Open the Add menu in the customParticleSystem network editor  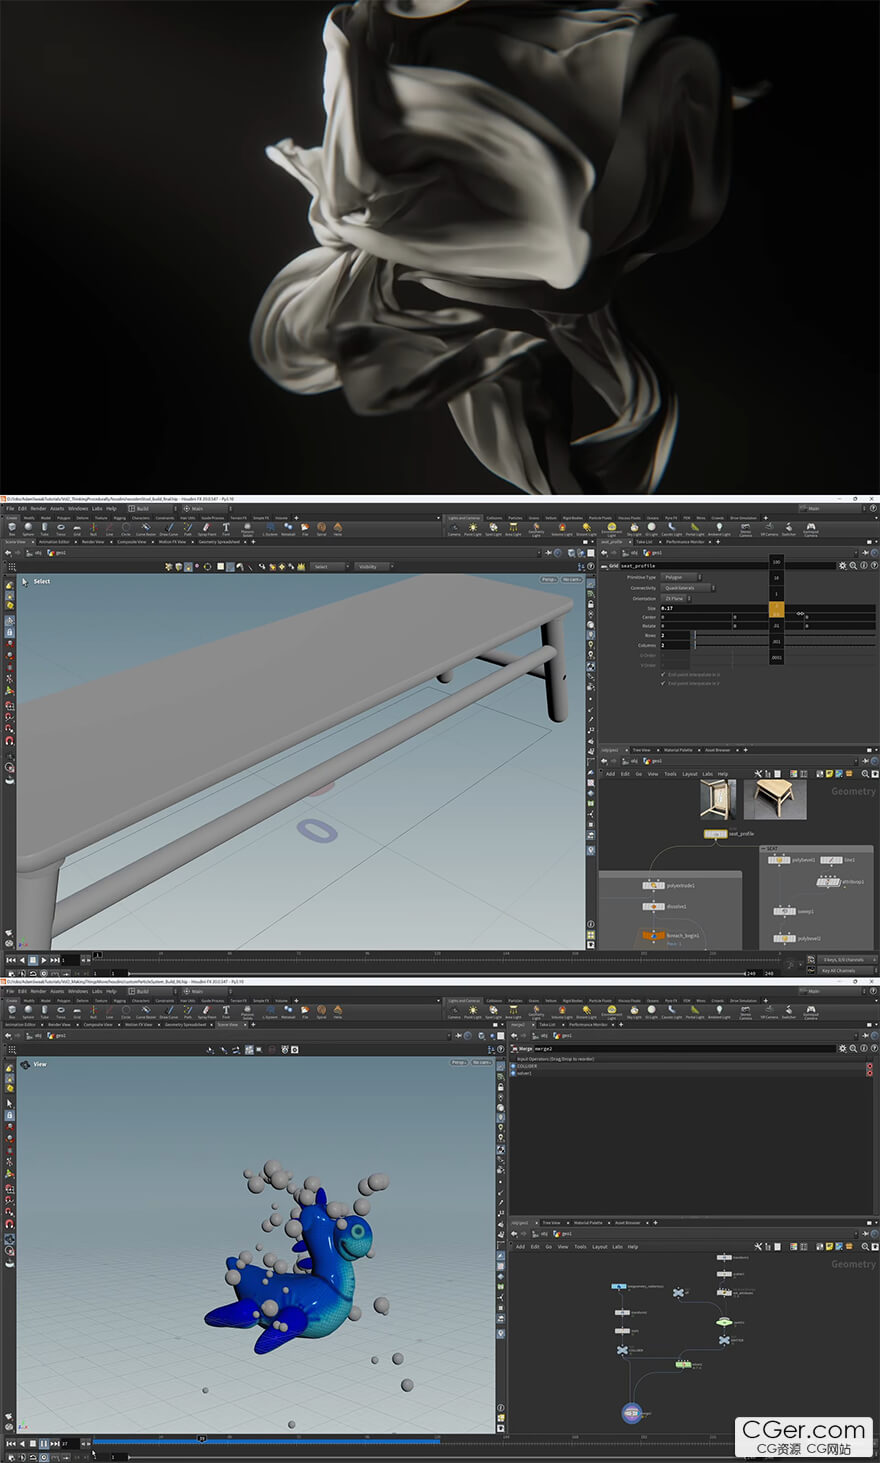[x=520, y=1247]
